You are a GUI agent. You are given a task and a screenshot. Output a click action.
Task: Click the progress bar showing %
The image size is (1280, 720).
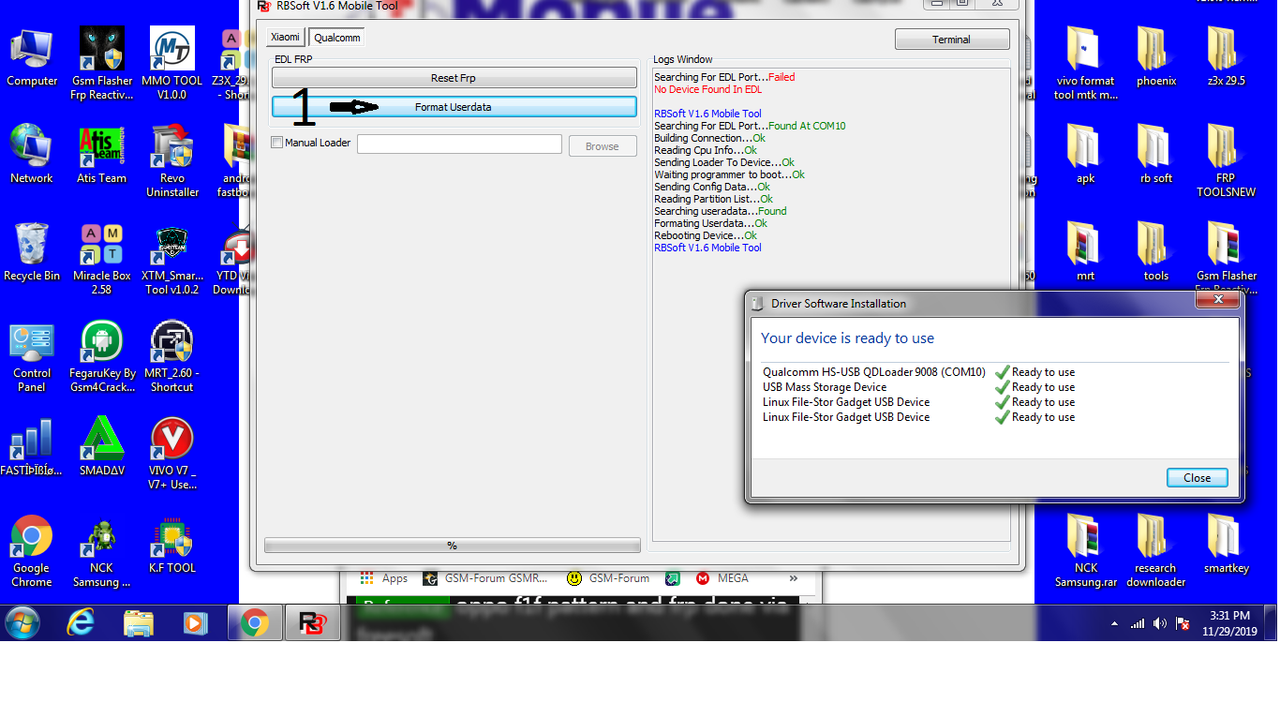(452, 545)
